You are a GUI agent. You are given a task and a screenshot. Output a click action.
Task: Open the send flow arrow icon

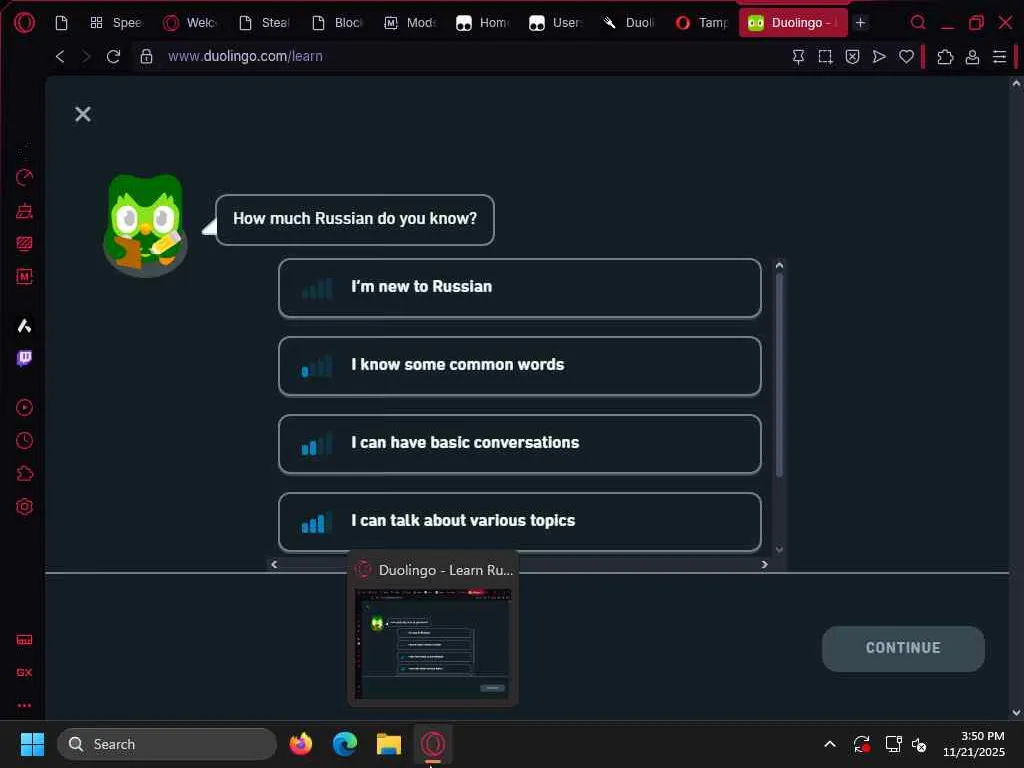(879, 57)
